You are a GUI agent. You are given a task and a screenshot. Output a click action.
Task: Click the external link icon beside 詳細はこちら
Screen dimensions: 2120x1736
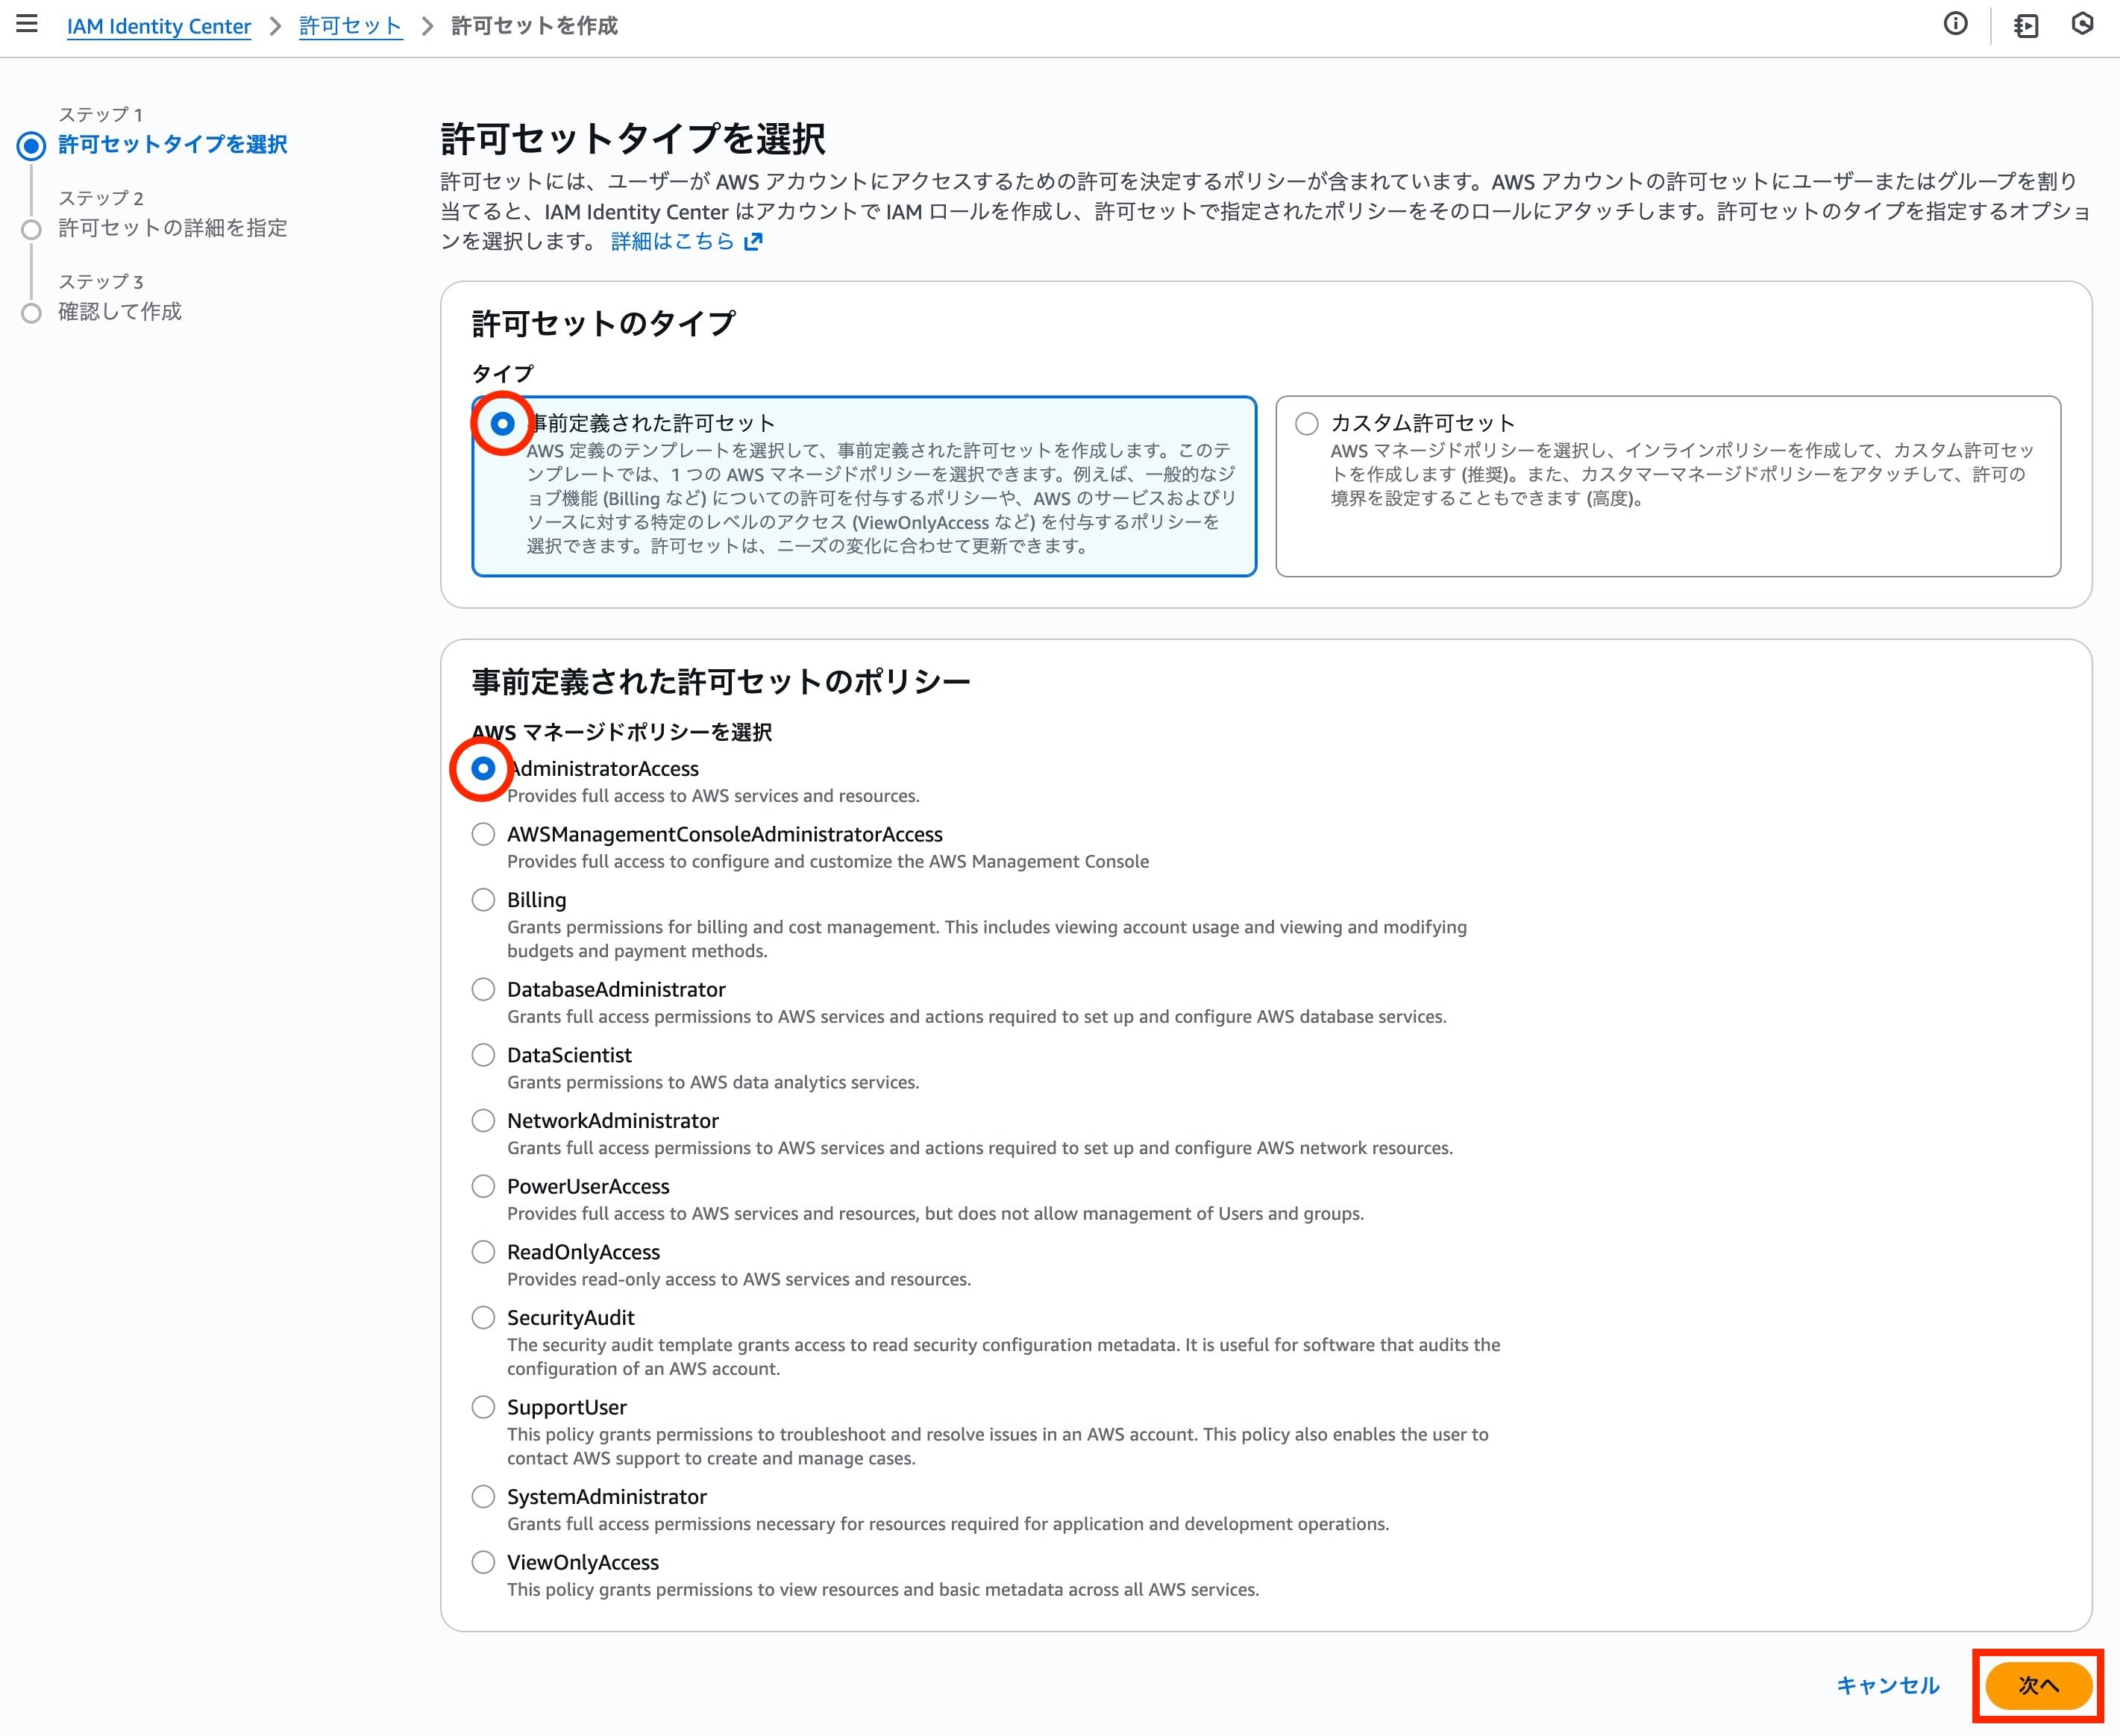753,241
